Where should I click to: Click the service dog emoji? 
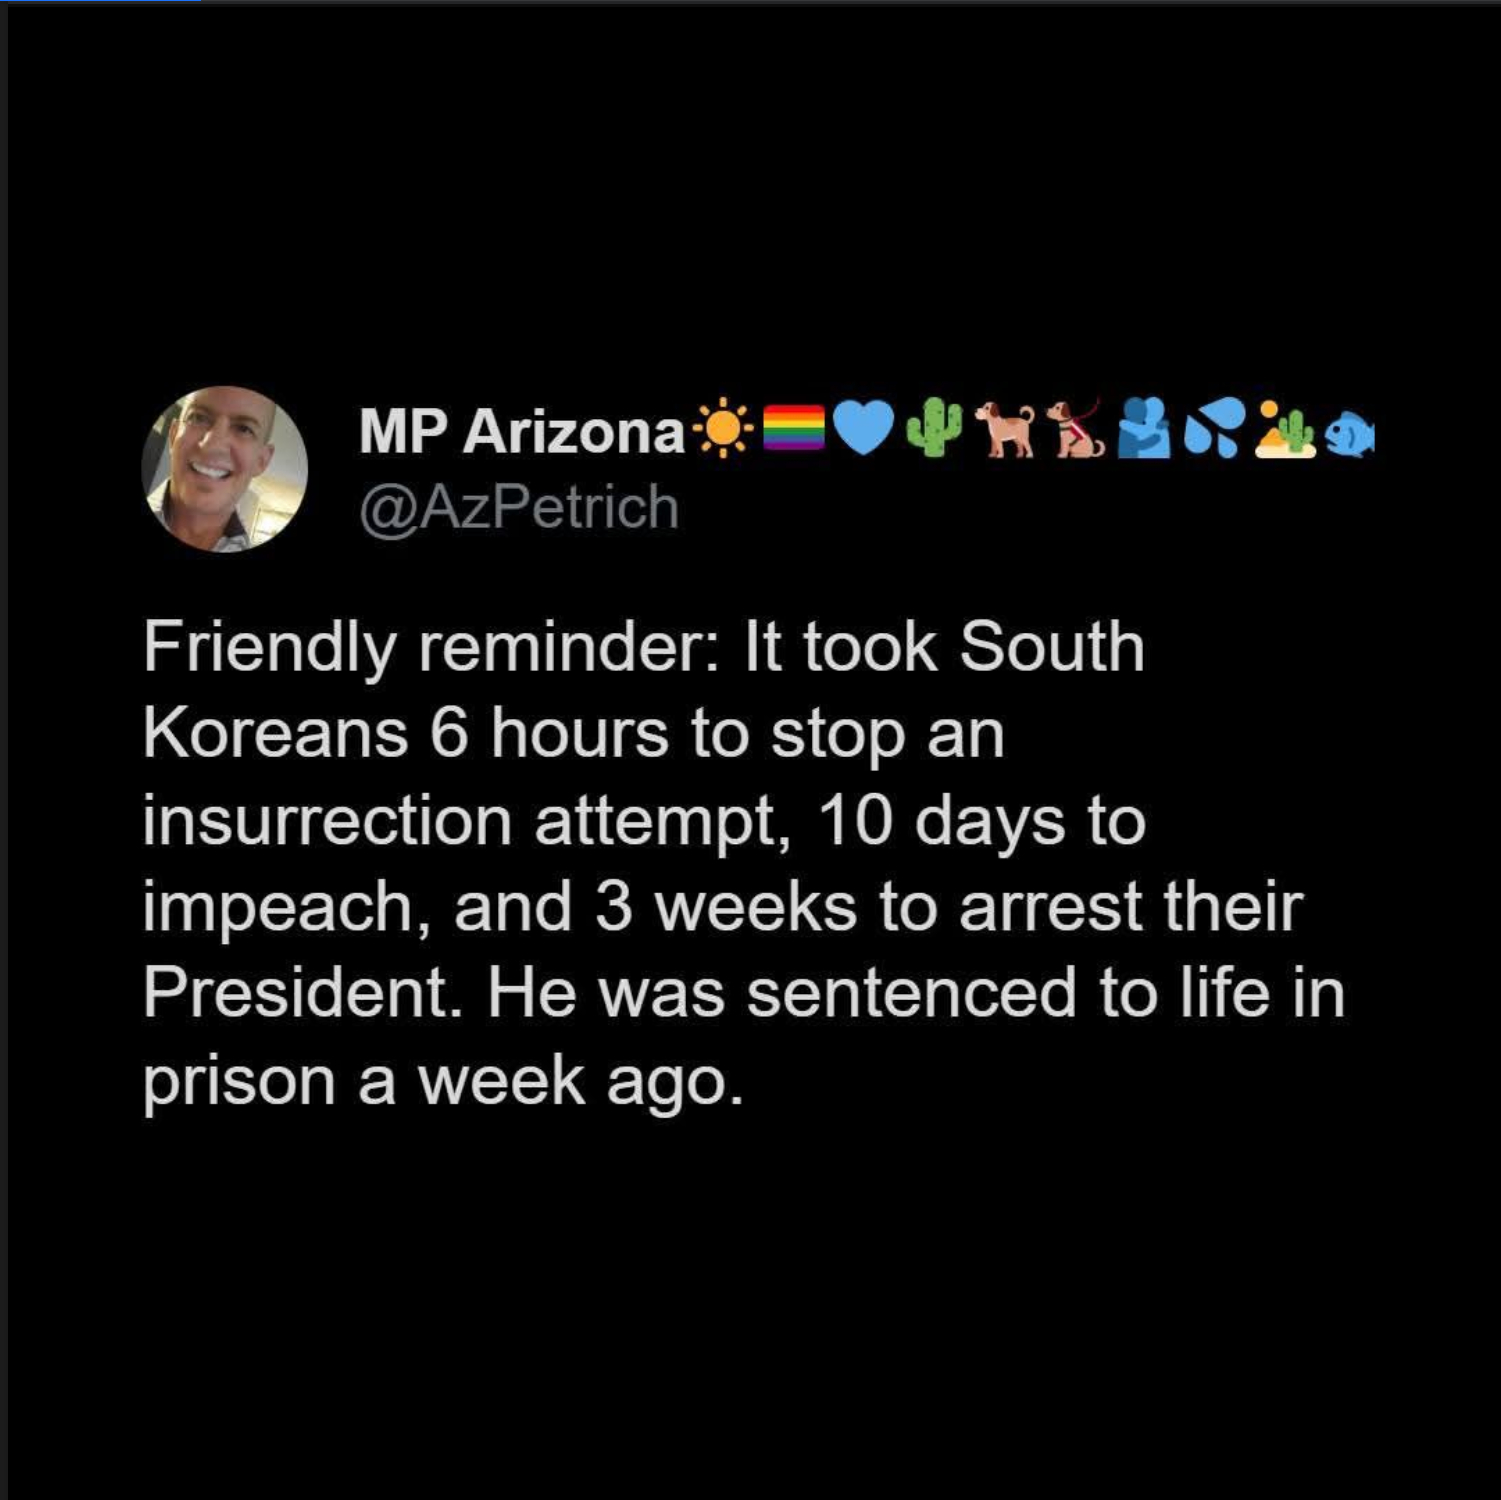[x=1075, y=429]
